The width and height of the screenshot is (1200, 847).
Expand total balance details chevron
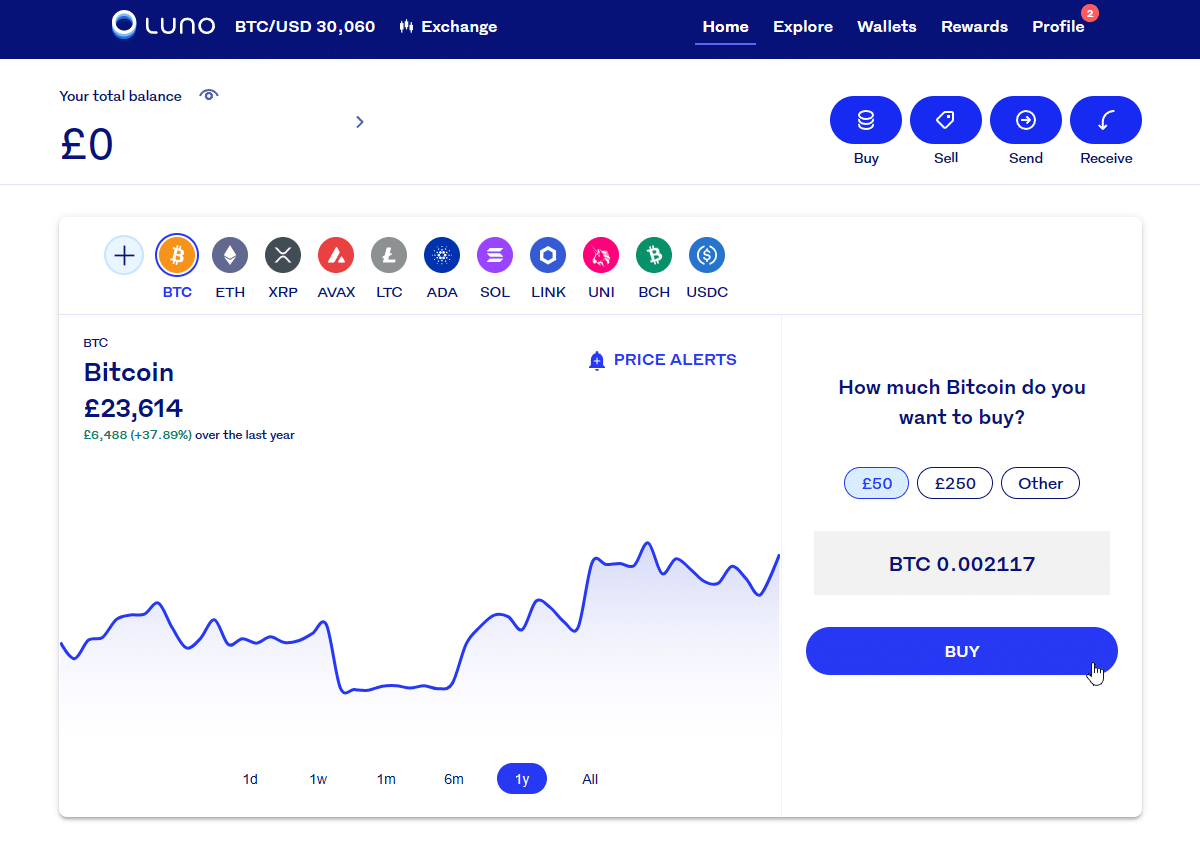point(360,122)
